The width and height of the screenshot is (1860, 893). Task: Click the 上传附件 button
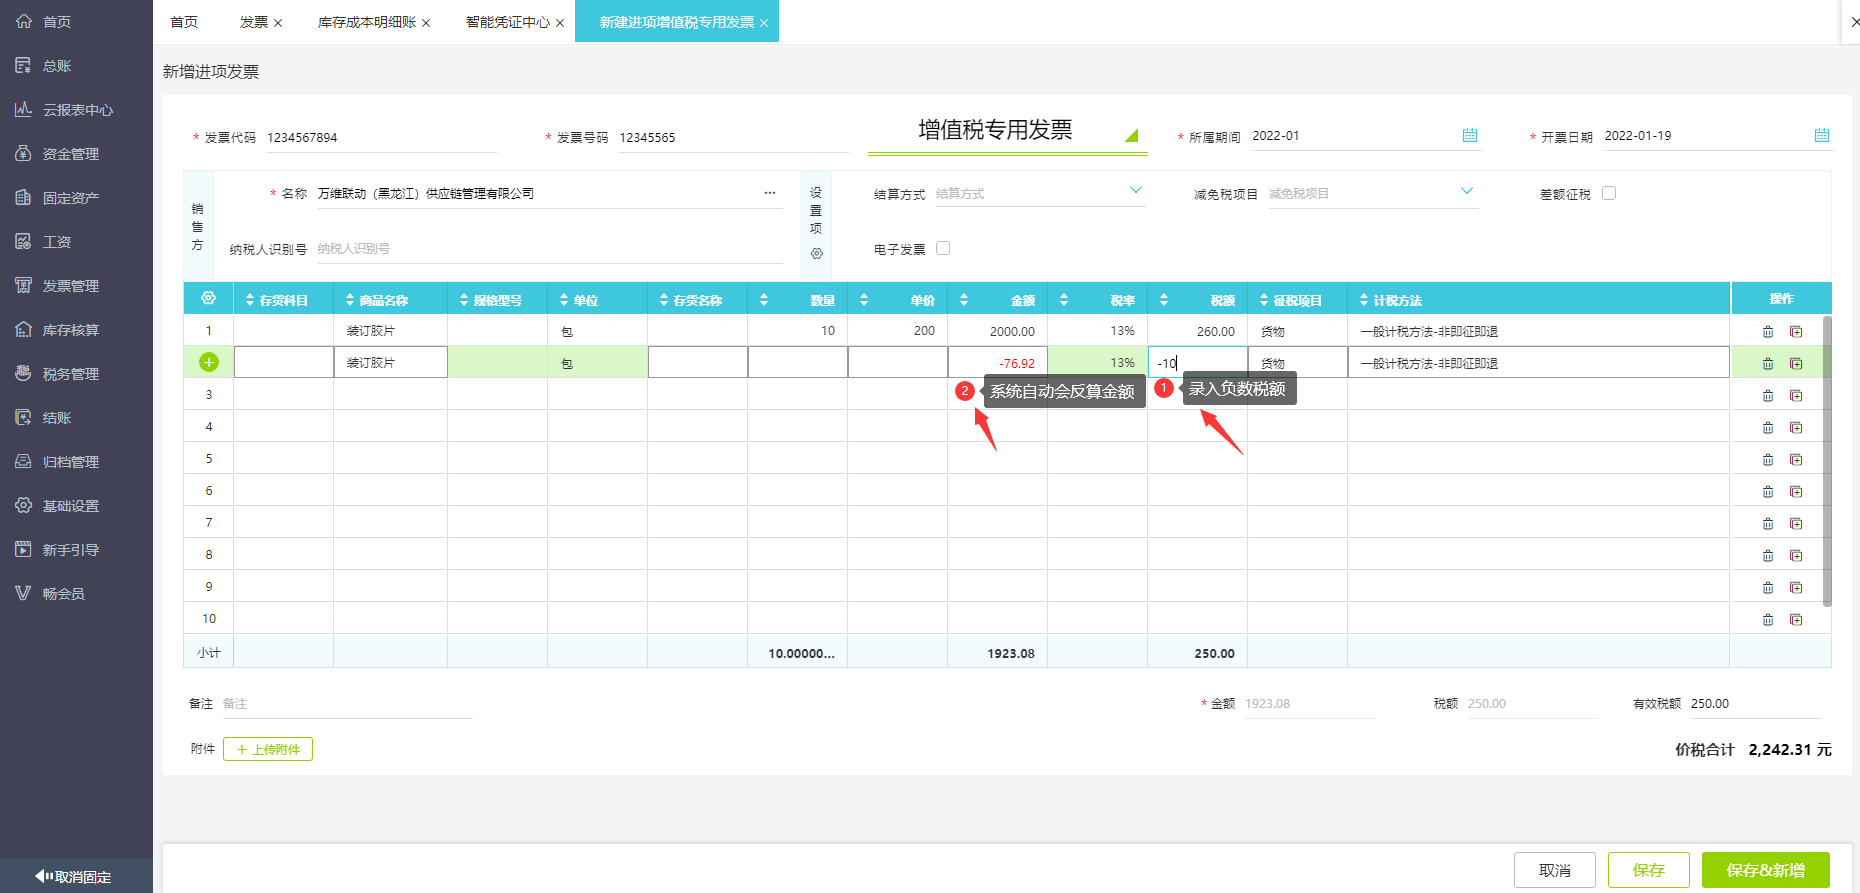coord(268,749)
